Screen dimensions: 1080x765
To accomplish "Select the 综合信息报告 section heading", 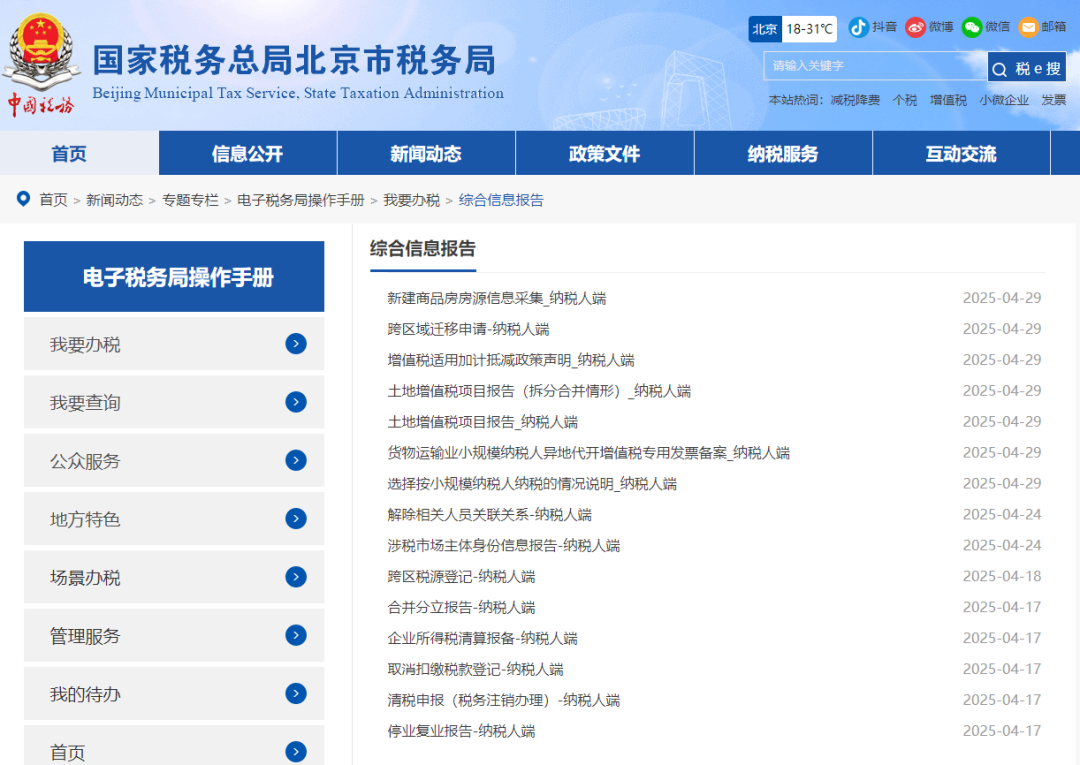I will pos(423,249).
